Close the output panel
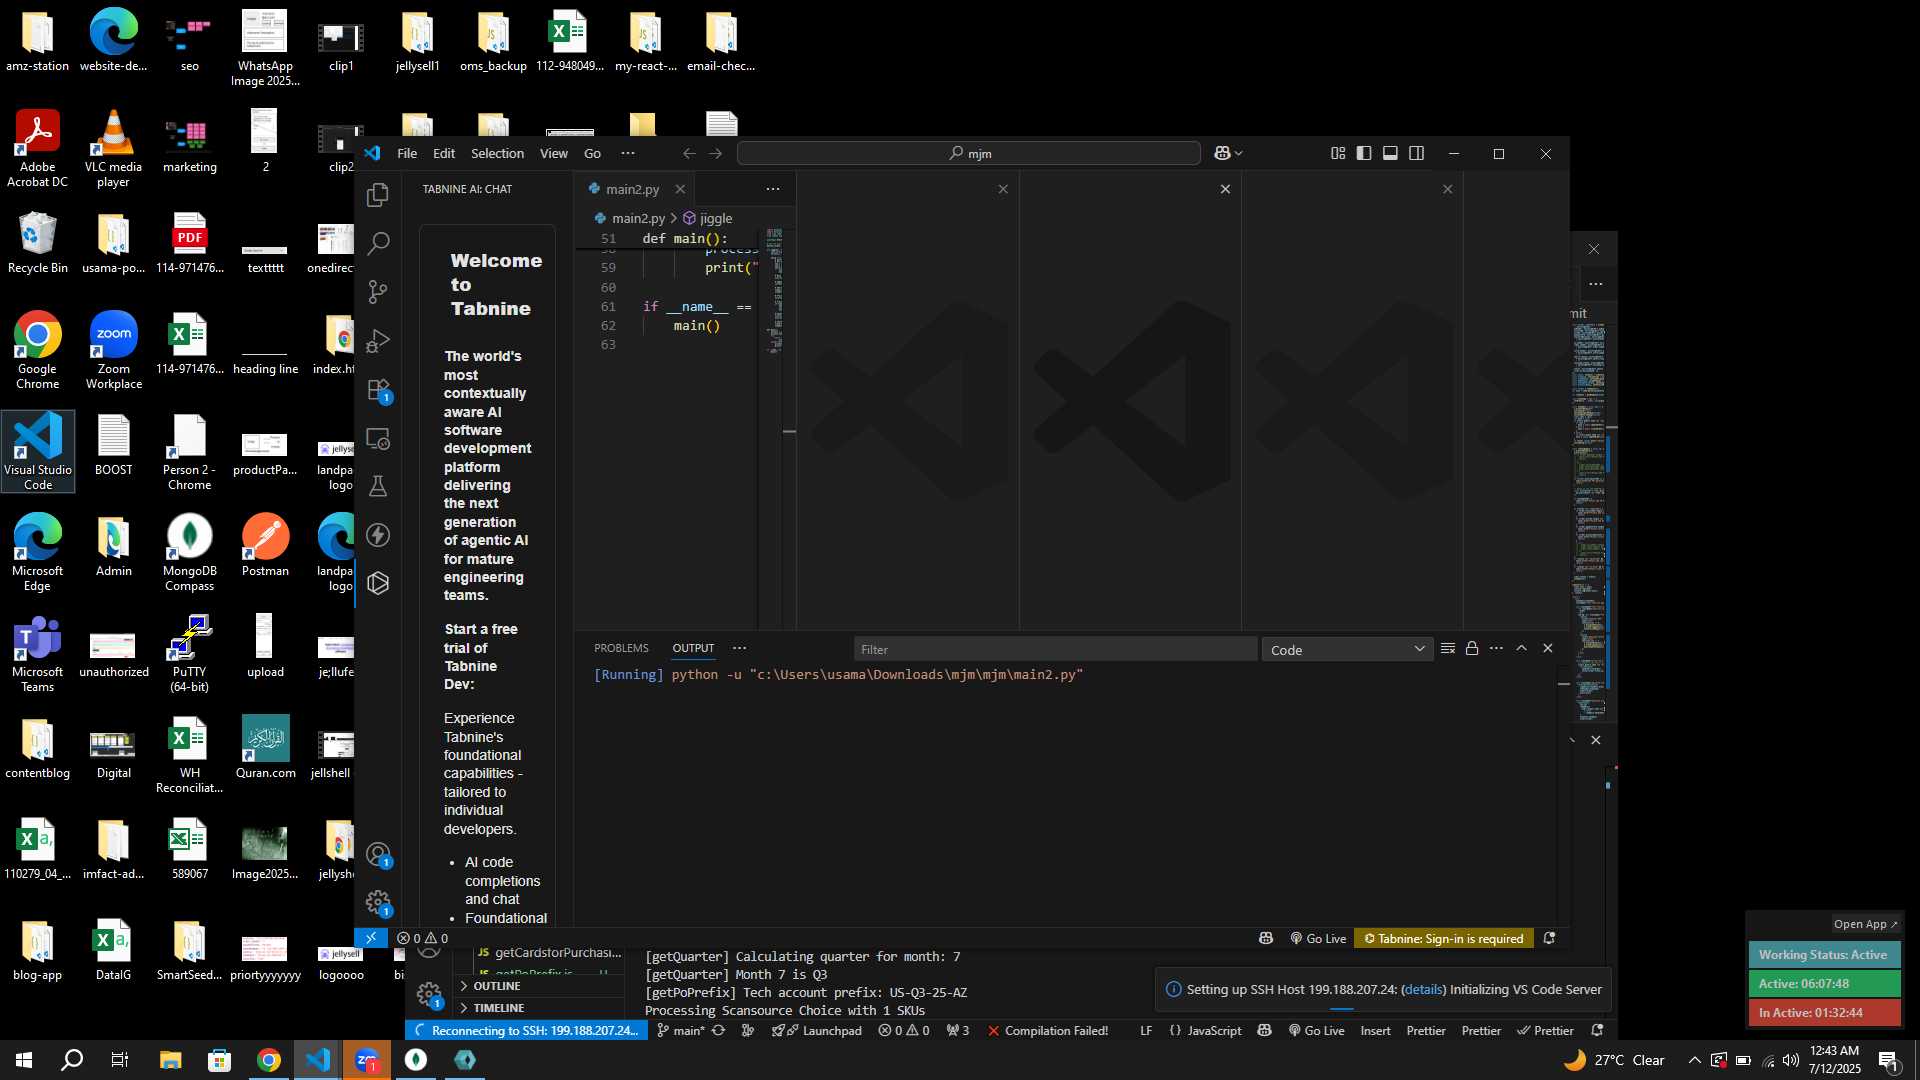The image size is (1920, 1080). pos(1548,648)
